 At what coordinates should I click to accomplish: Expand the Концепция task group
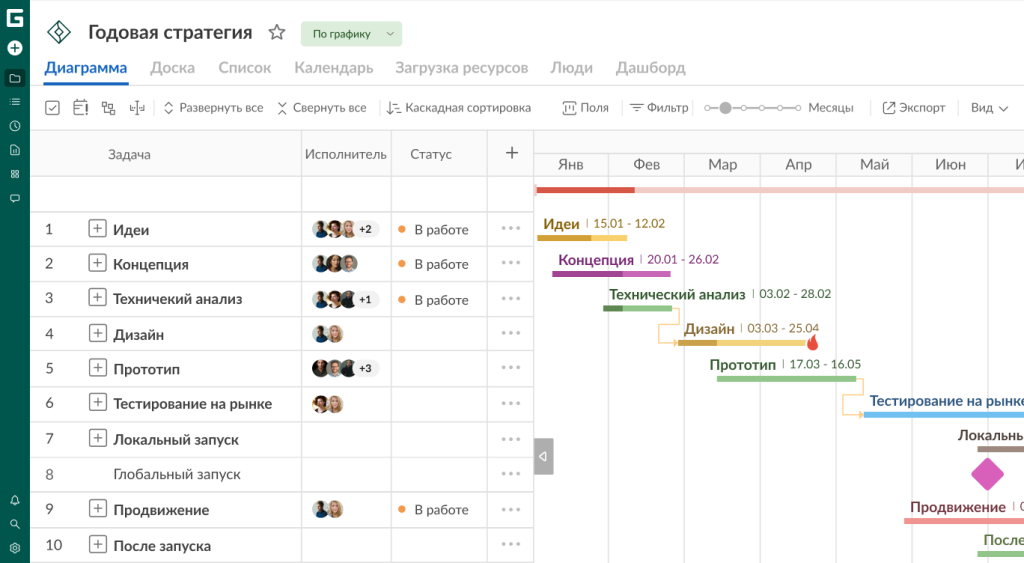click(97, 264)
